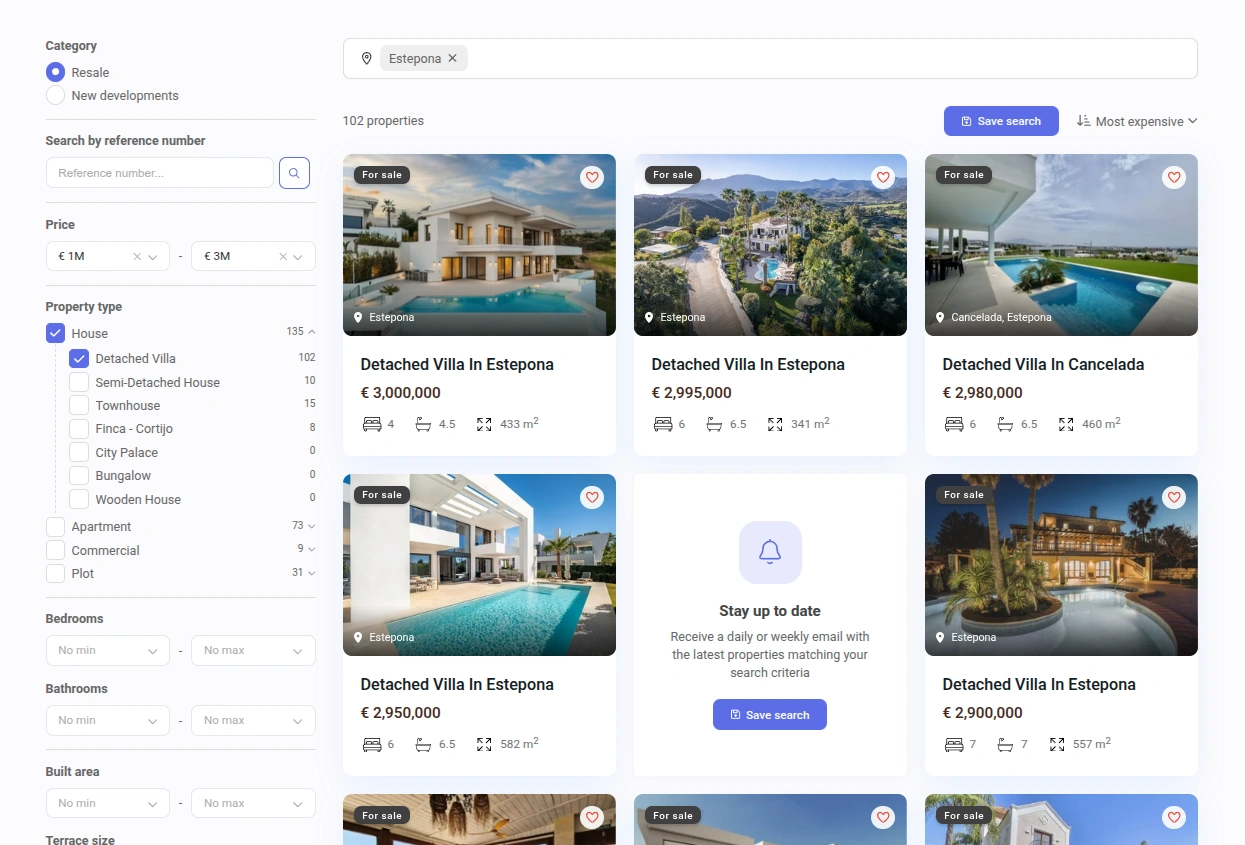Click the reference number search magnifier button
Image resolution: width=1245 pixels, height=845 pixels.
click(x=294, y=173)
